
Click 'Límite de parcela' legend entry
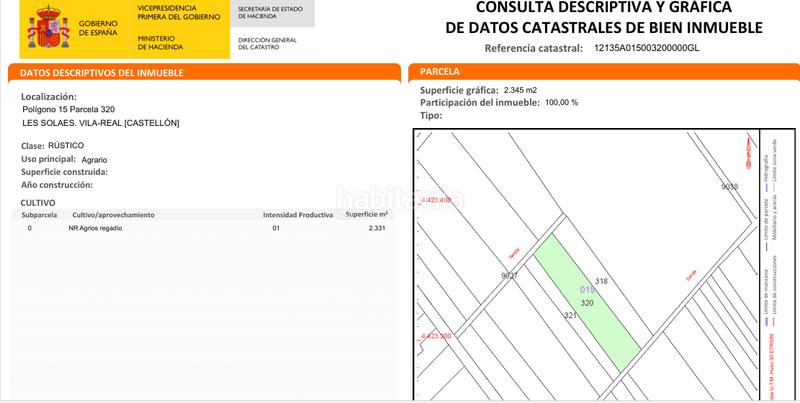click(765, 219)
